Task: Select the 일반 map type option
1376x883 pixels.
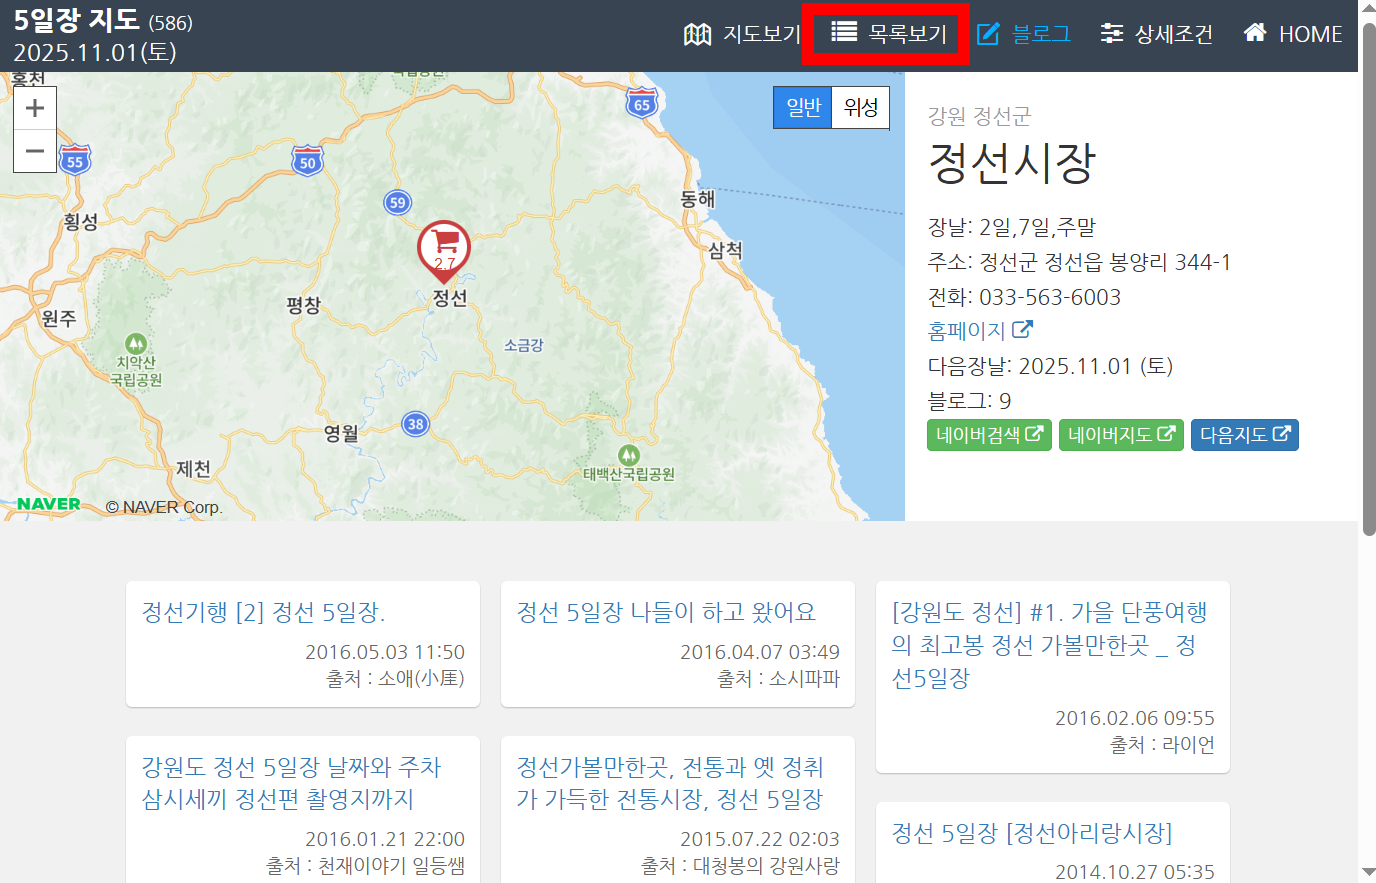Action: coord(802,107)
